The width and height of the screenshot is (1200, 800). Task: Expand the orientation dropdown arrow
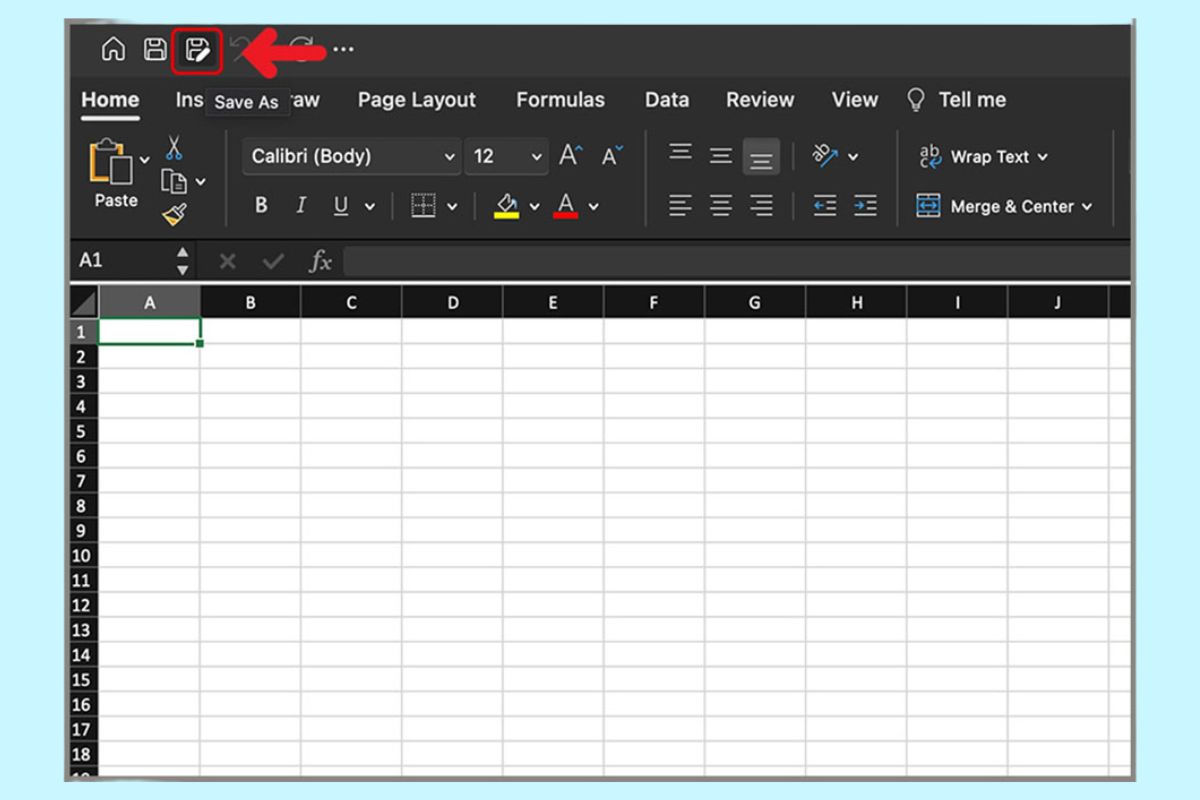pos(853,157)
